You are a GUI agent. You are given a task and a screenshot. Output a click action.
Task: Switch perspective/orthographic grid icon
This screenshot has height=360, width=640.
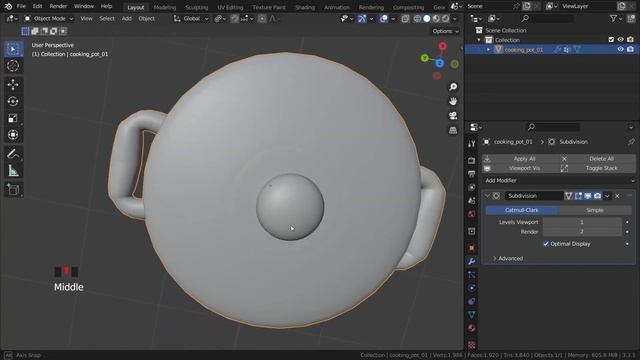(x=453, y=130)
